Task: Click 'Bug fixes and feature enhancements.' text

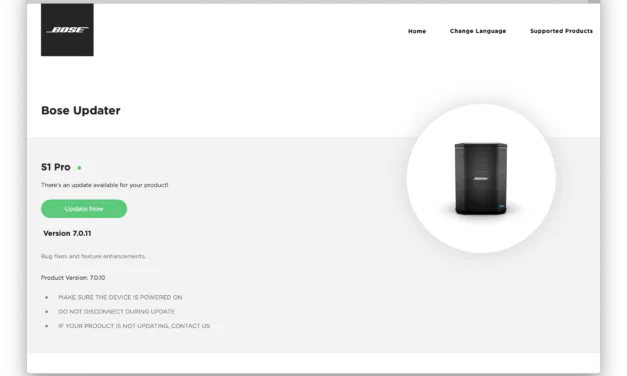Action: coord(93,256)
